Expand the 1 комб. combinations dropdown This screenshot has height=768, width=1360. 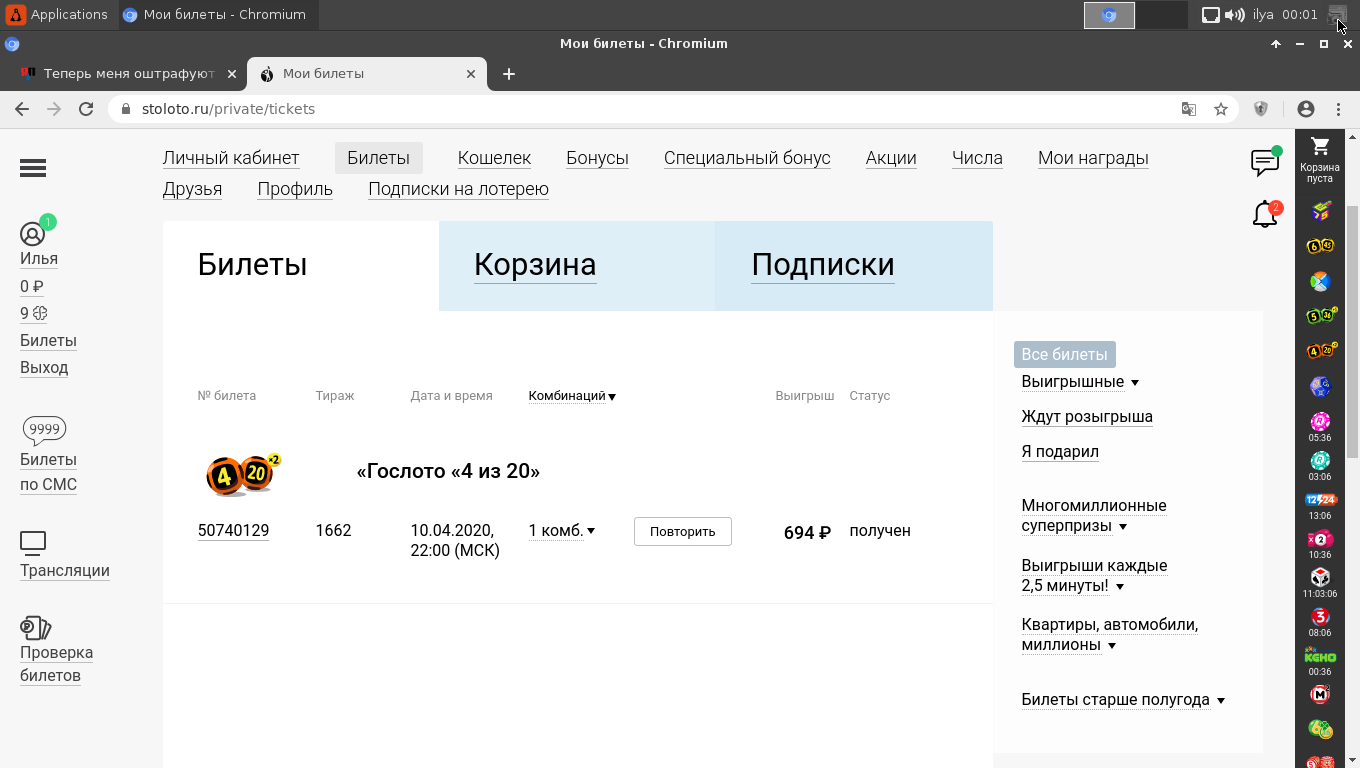[x=562, y=531]
